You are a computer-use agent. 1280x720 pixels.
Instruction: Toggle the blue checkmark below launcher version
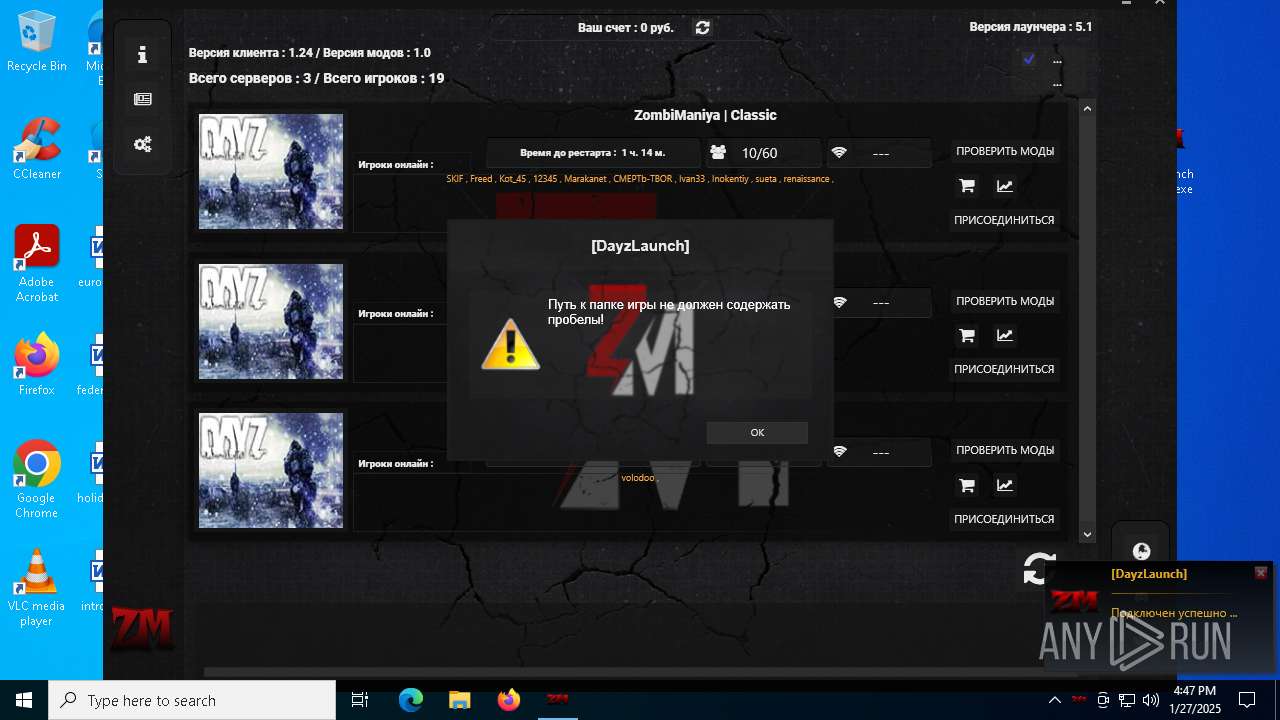pos(1028,59)
